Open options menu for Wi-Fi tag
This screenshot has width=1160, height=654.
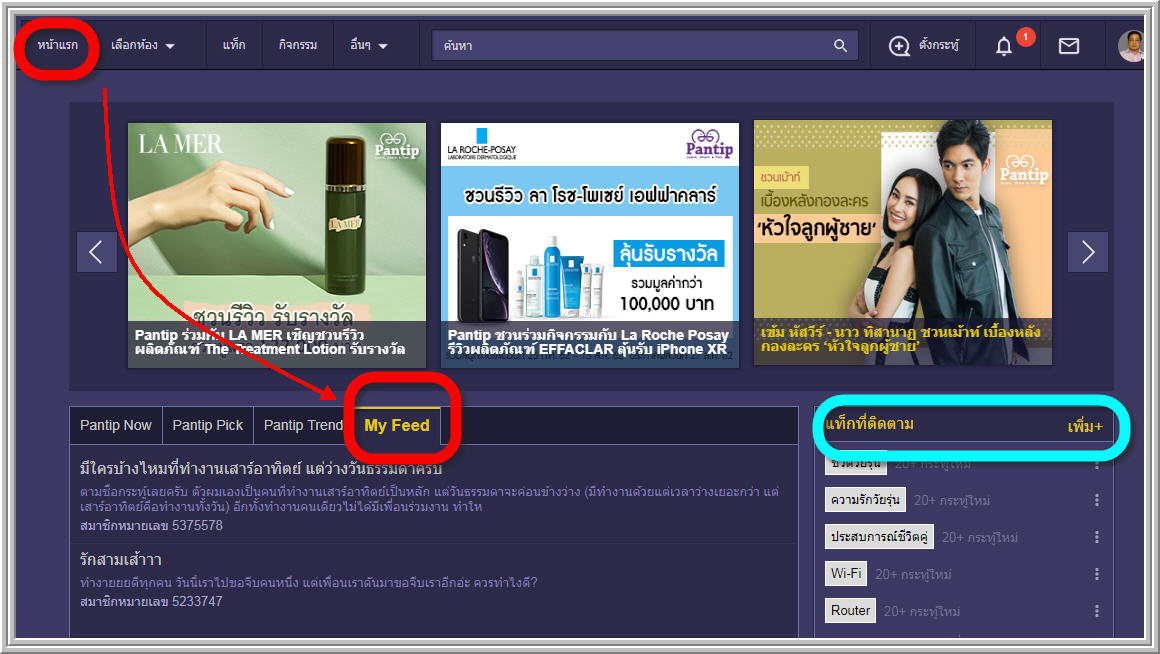[1096, 574]
